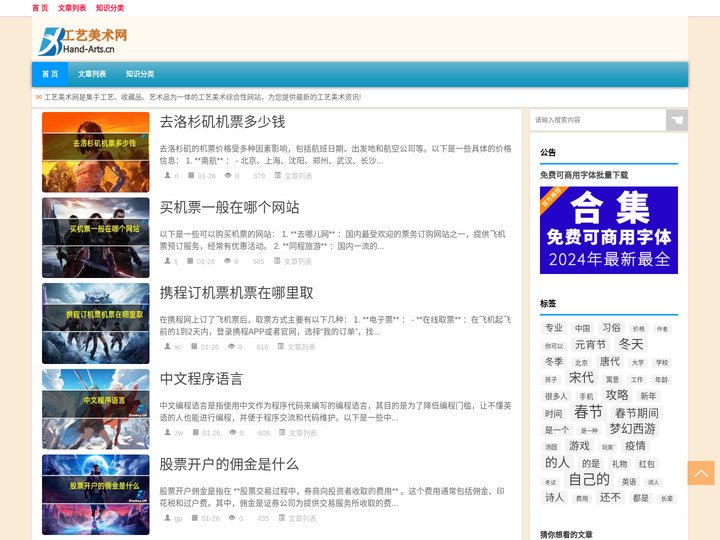The height and width of the screenshot is (540, 720).
Task: Select the 都是 tag
Action: tap(641, 498)
